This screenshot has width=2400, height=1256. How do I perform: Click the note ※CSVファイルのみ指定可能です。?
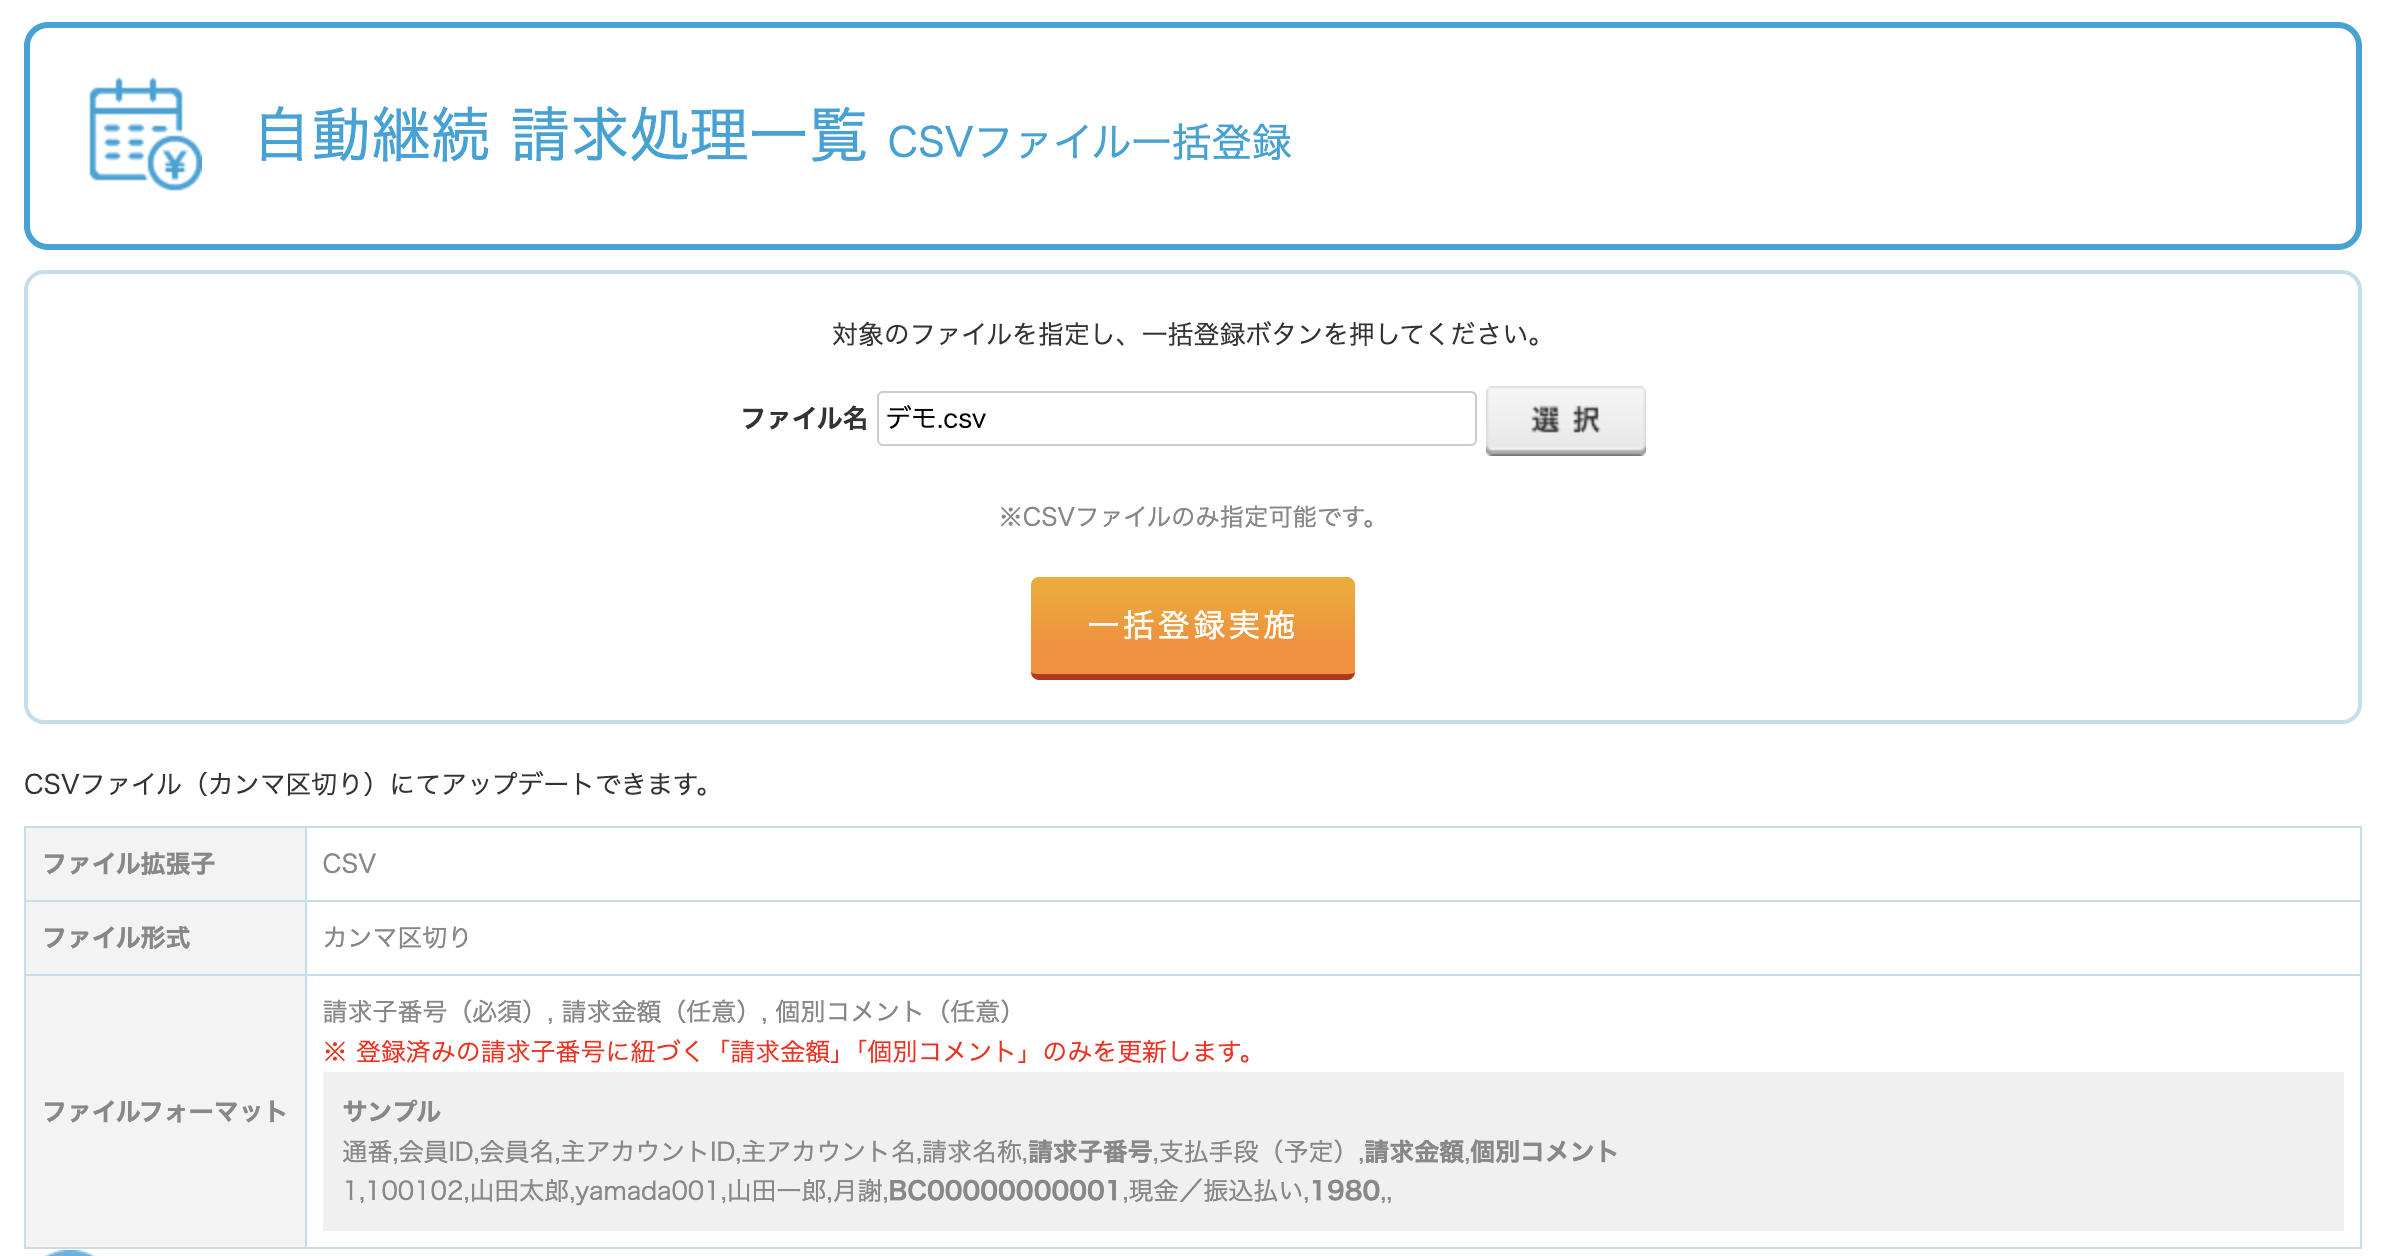coord(1190,517)
